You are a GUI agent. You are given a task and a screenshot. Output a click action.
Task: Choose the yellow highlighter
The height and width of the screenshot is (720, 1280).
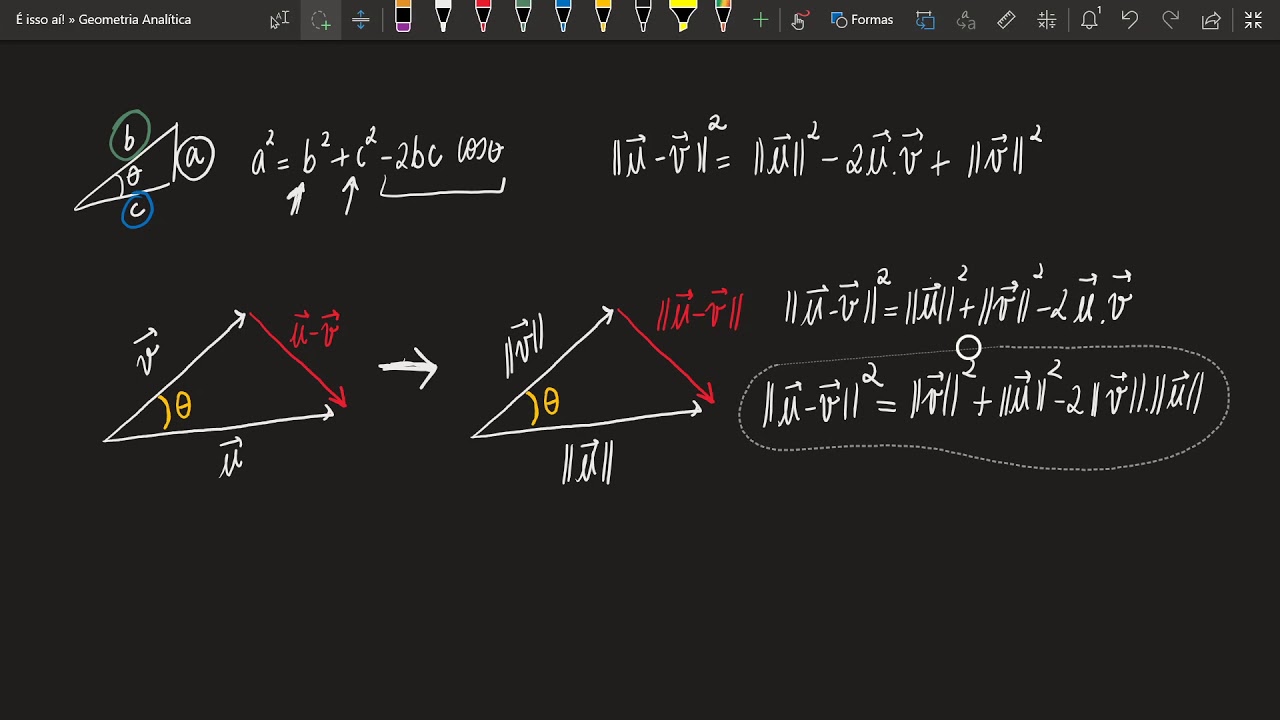(683, 18)
